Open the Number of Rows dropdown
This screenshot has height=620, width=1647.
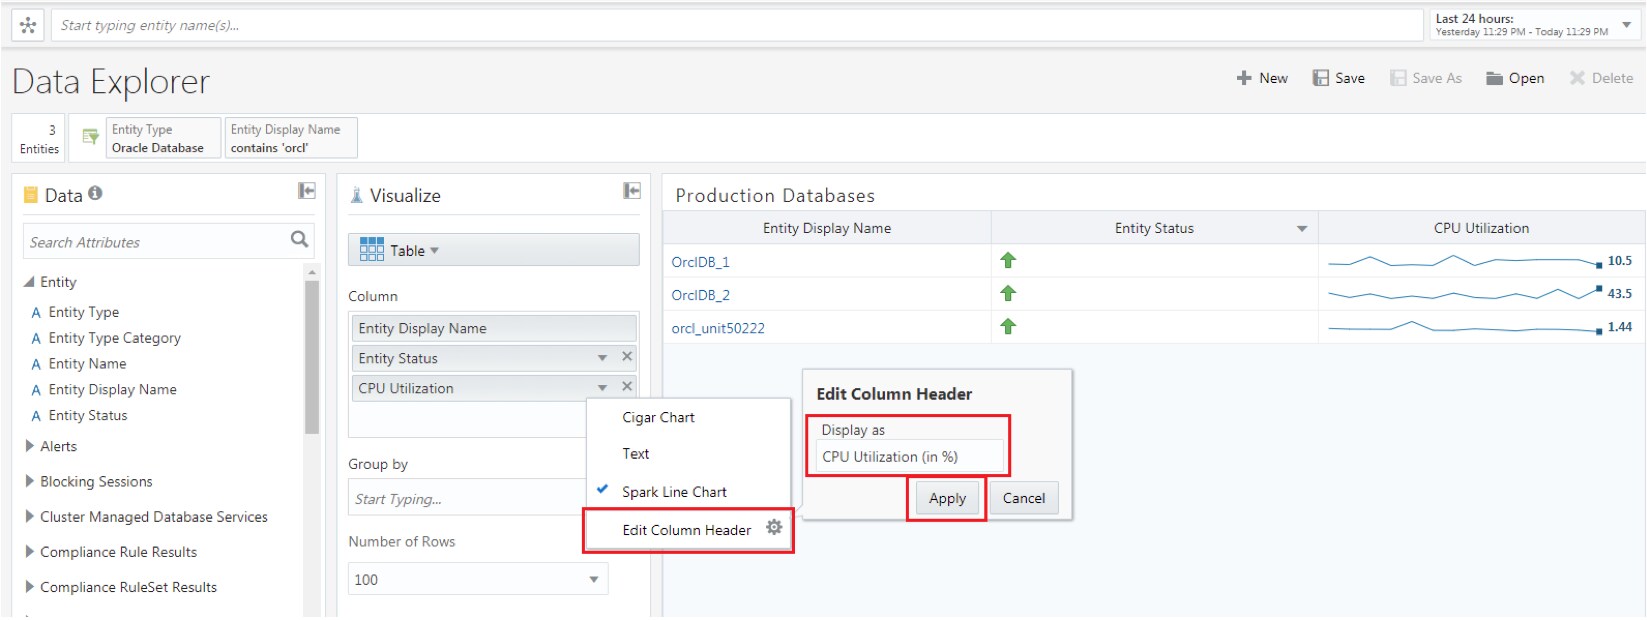tap(593, 579)
